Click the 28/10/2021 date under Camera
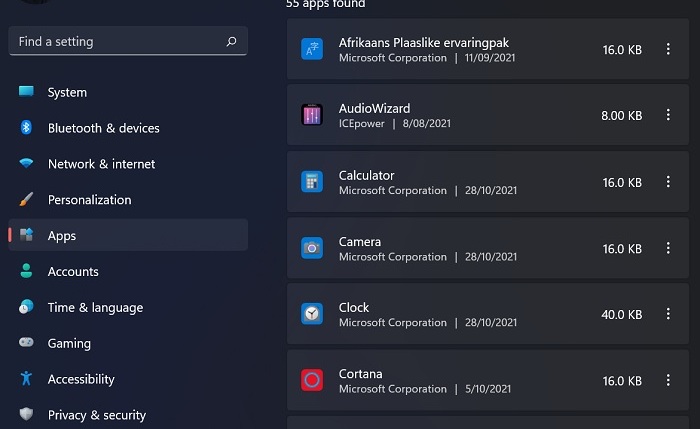The height and width of the screenshot is (429, 700). [x=491, y=257]
